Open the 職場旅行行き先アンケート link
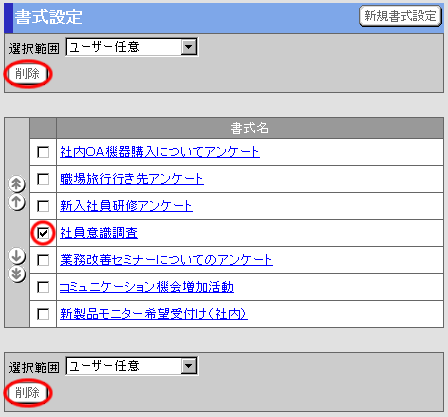The height and width of the screenshot is (417, 448). [132, 179]
